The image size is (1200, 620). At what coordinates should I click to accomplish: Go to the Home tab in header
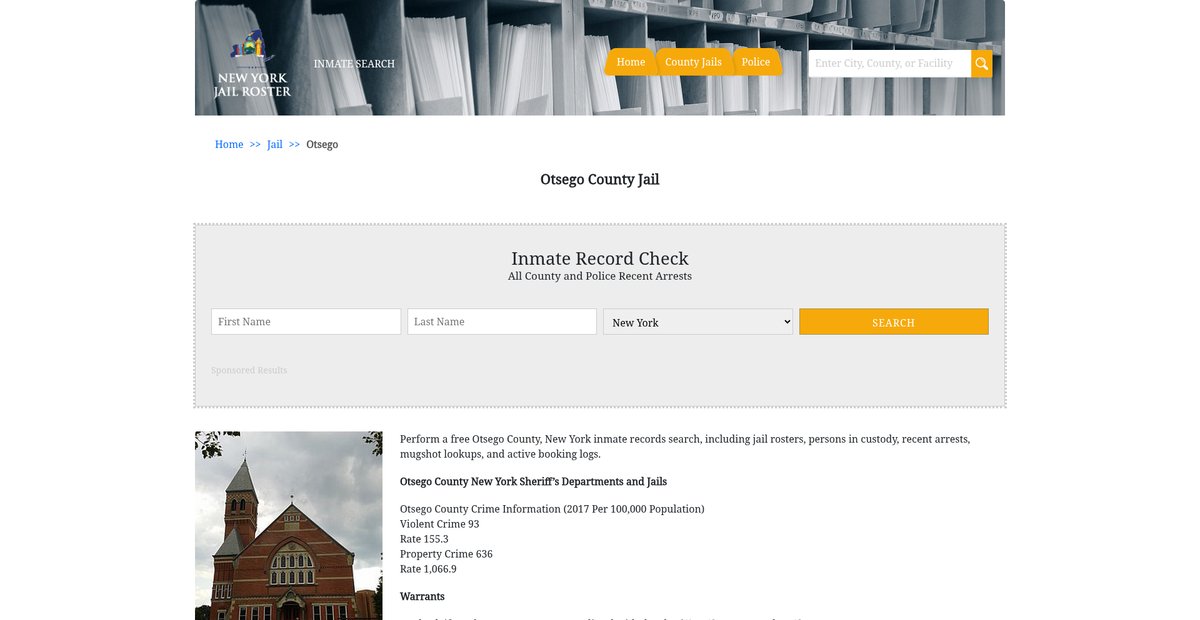[631, 62]
